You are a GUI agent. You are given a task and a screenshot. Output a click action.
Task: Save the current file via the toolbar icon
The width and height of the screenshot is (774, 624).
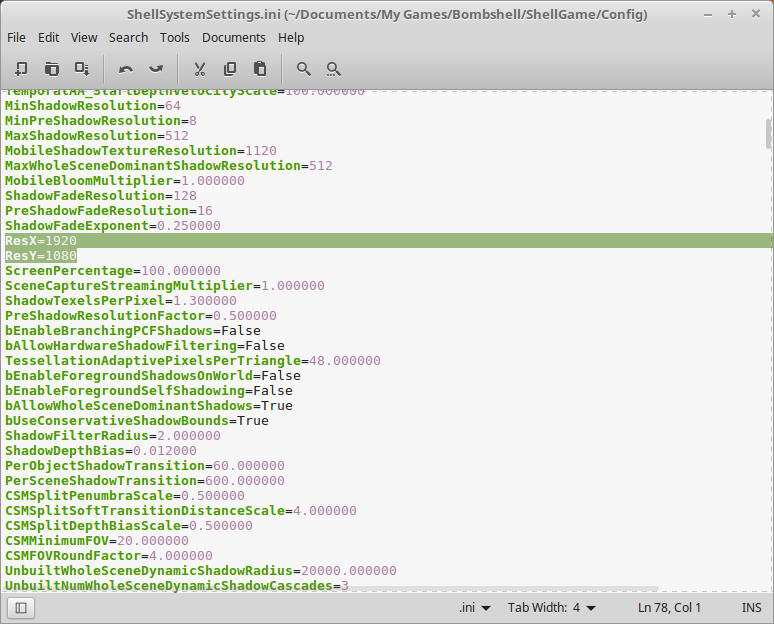(x=82, y=69)
